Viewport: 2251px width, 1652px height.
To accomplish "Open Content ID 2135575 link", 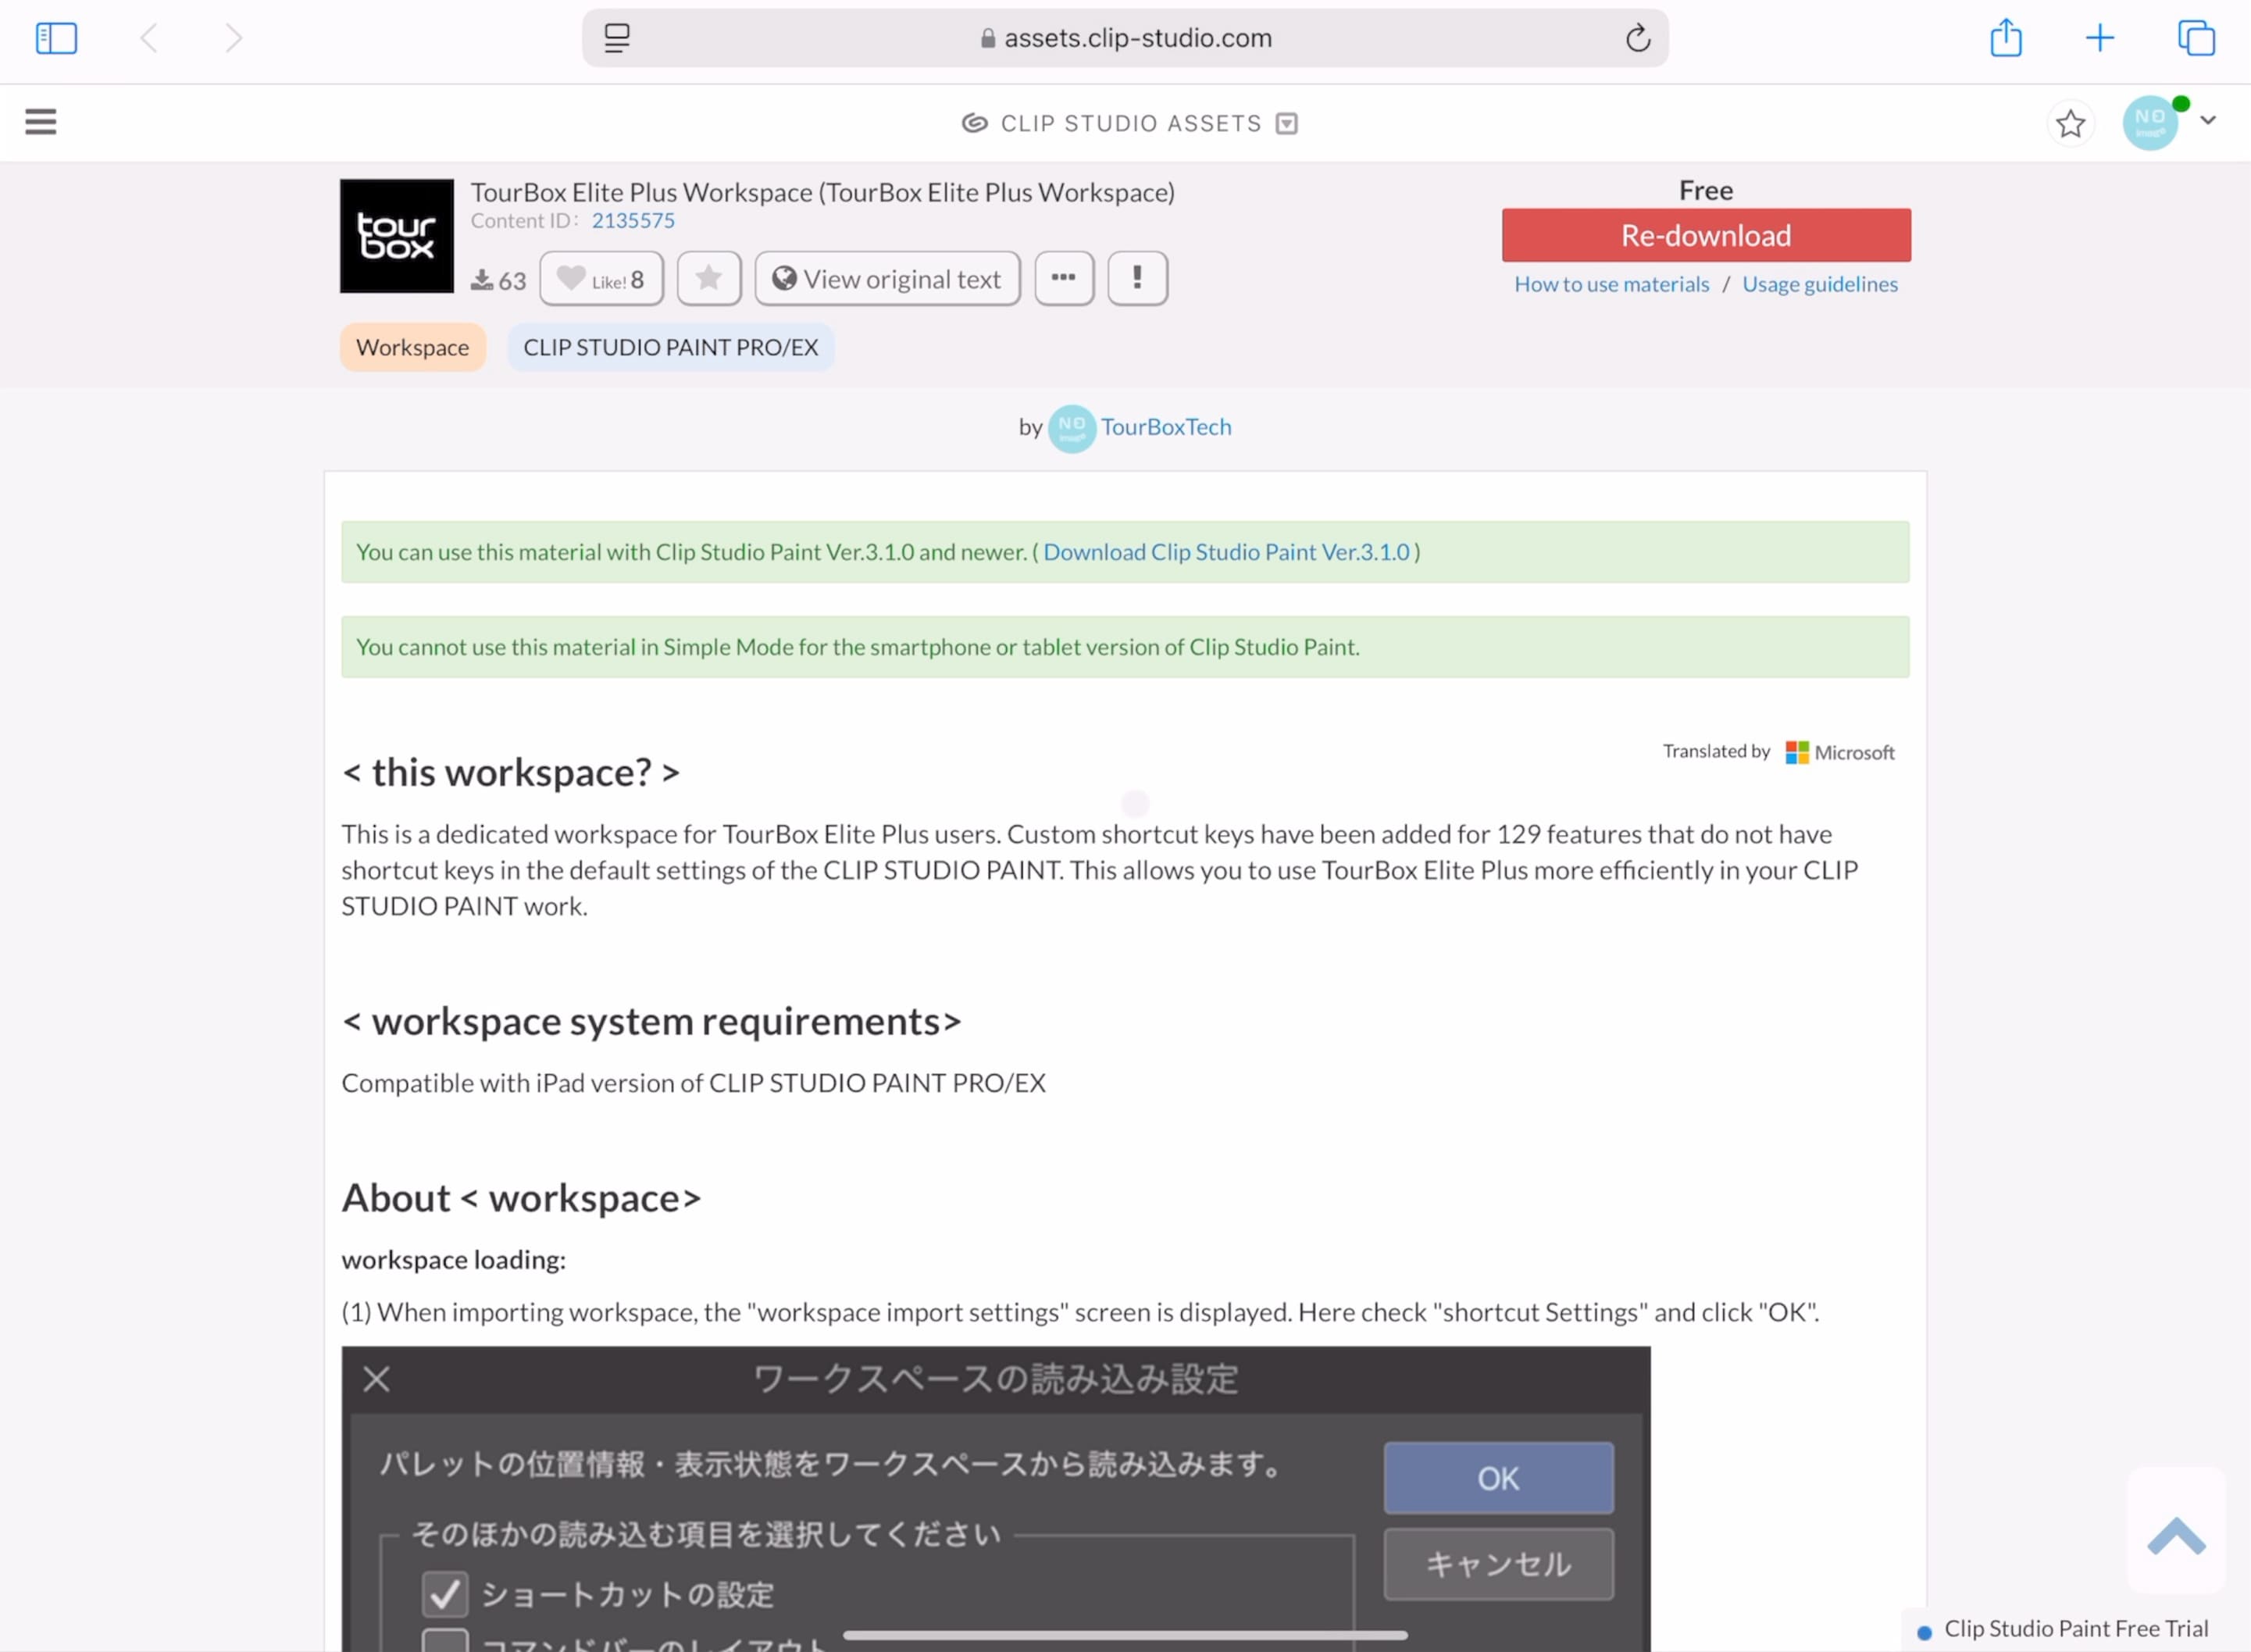I will pos(633,220).
